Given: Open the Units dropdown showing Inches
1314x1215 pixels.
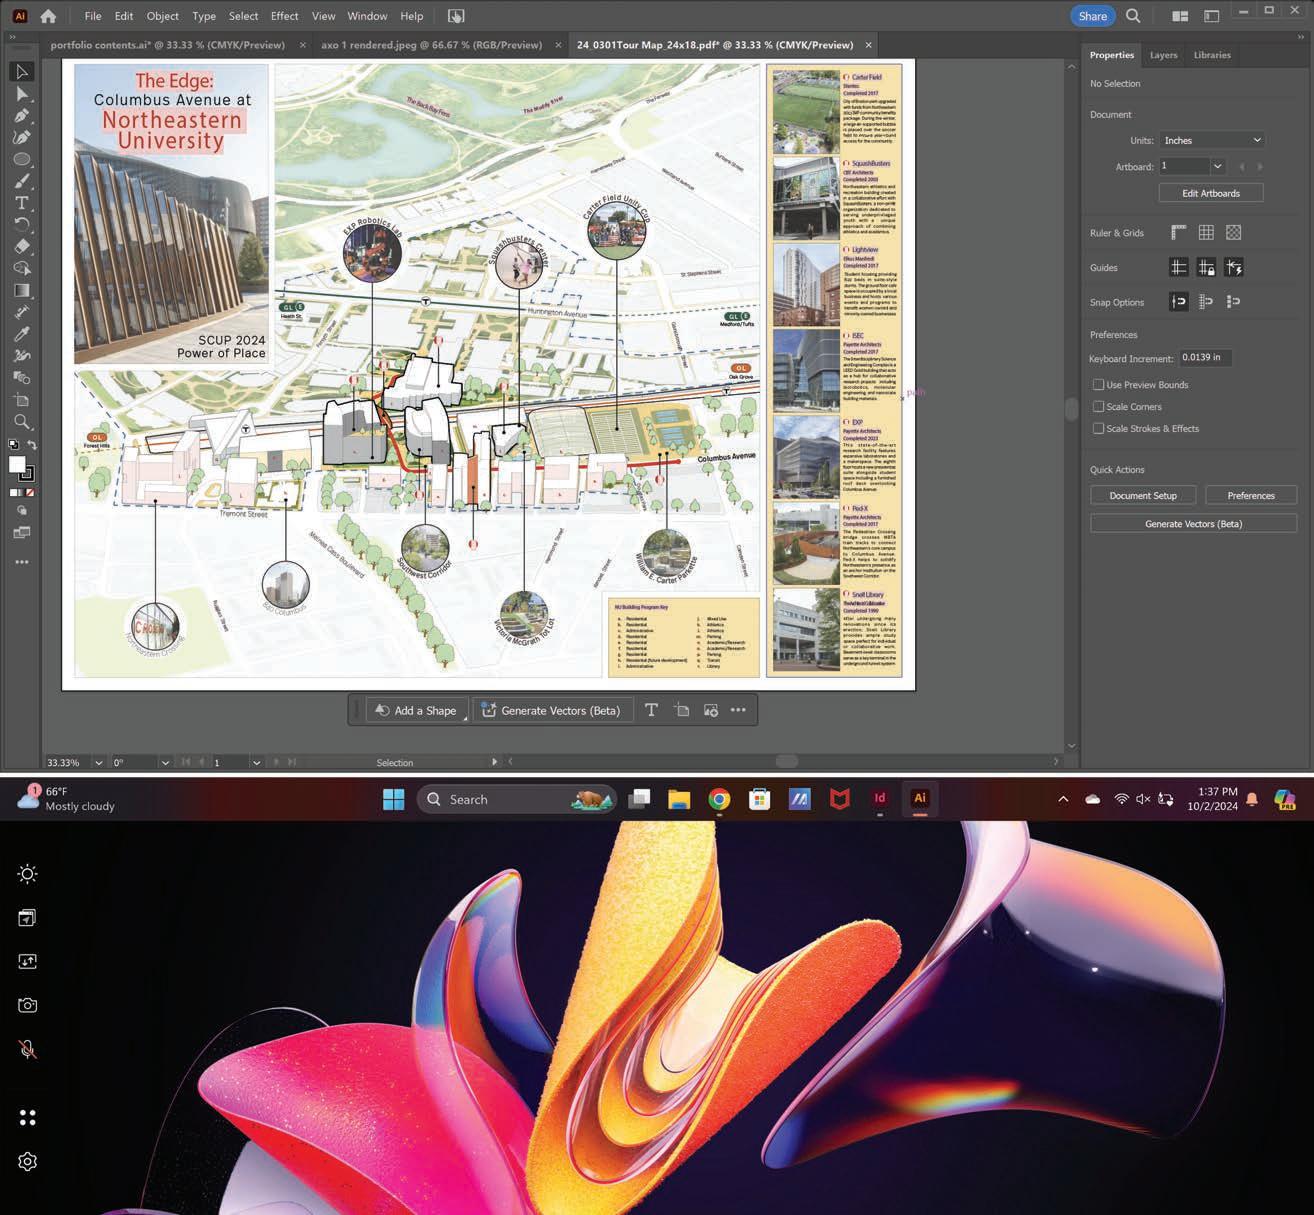Looking at the screenshot, I should click(1212, 140).
